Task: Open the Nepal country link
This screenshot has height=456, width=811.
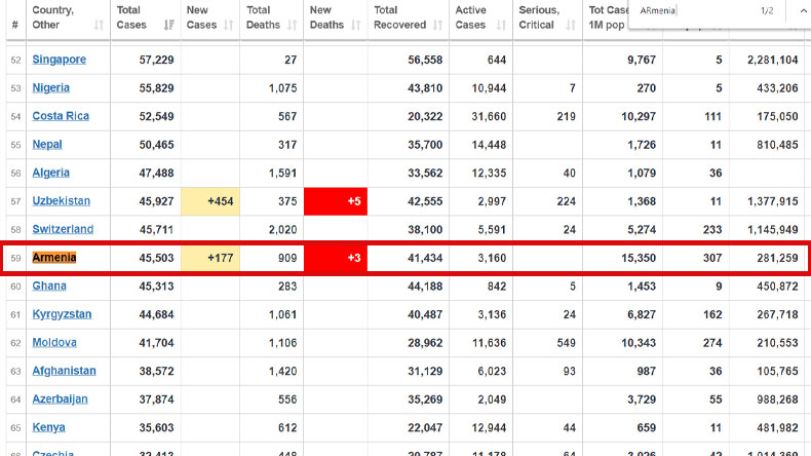Action: 47,144
